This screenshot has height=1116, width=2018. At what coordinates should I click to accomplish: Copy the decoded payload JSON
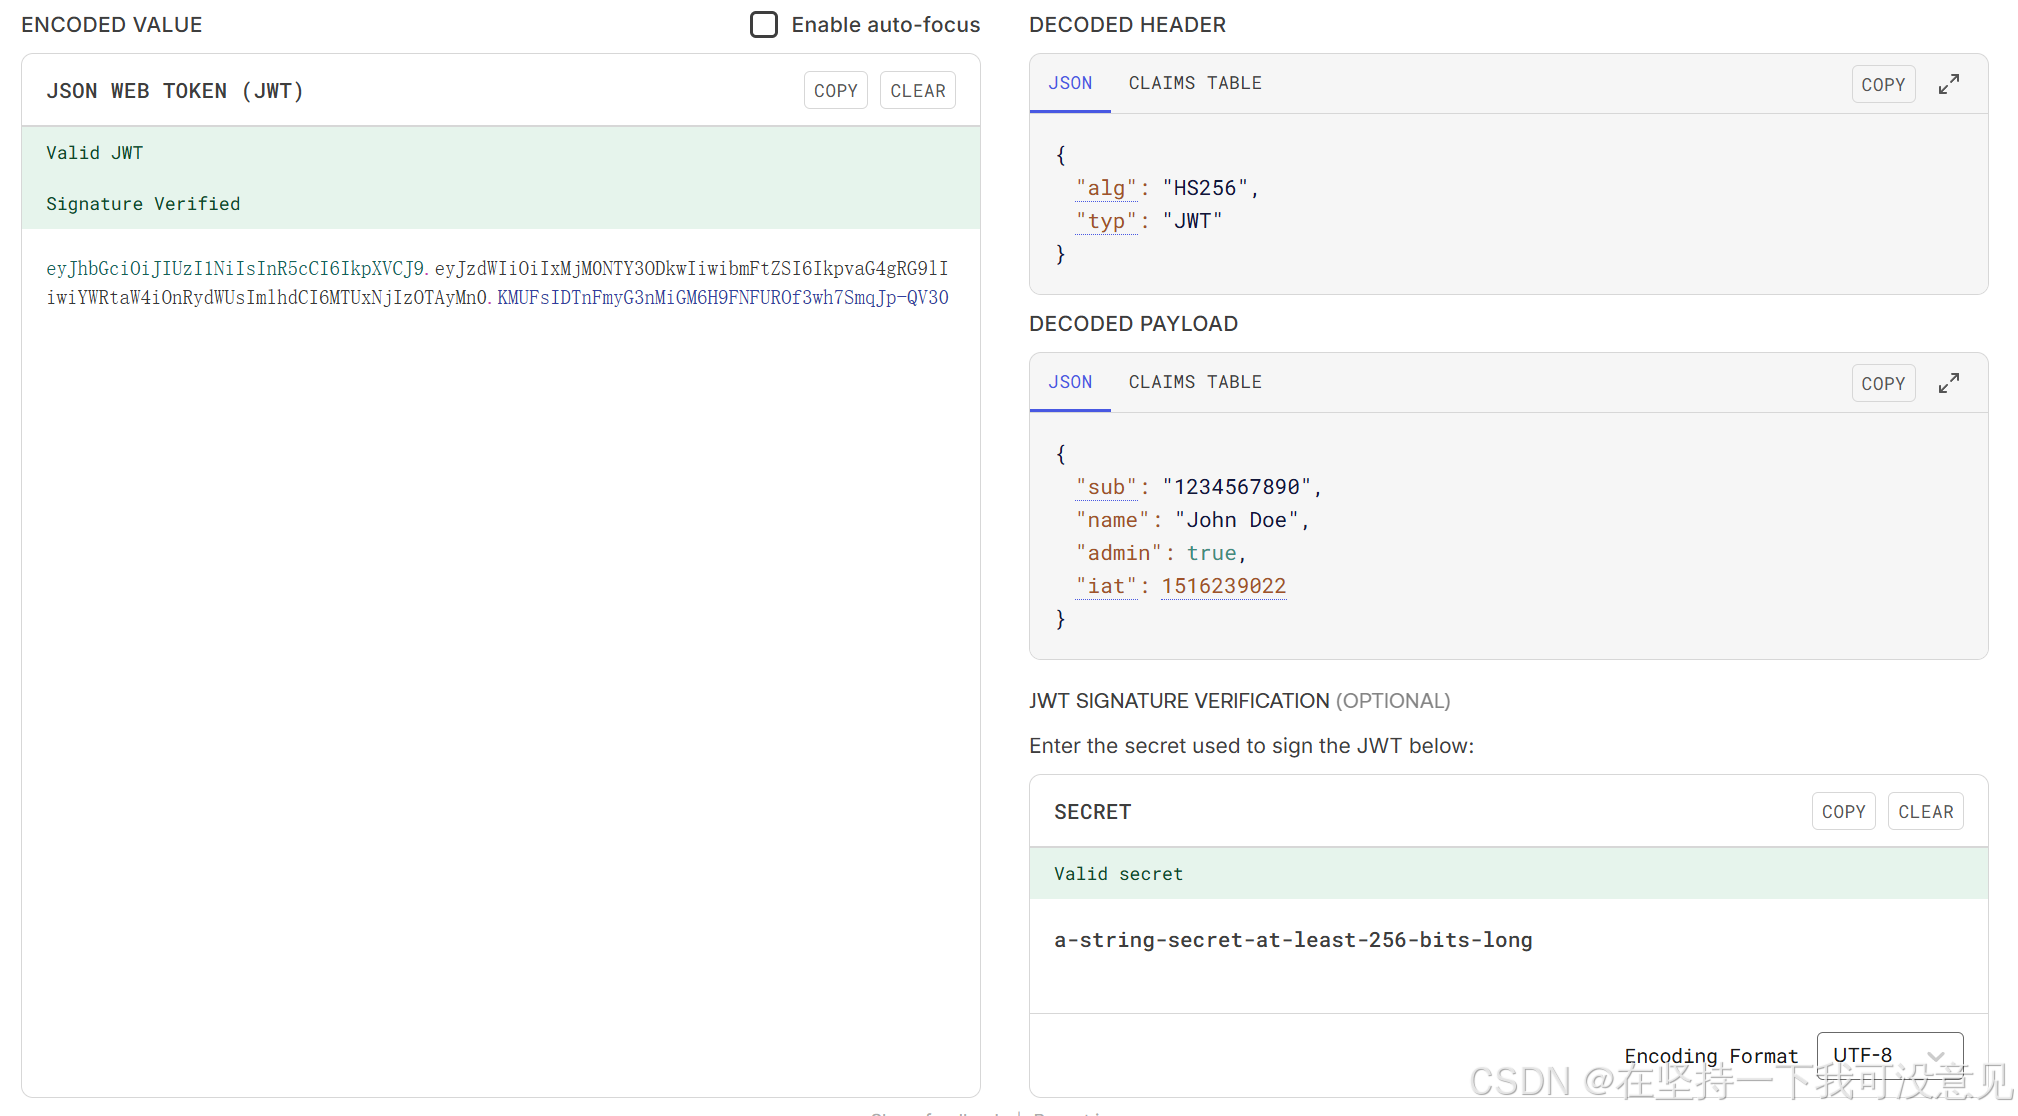tap(1883, 383)
